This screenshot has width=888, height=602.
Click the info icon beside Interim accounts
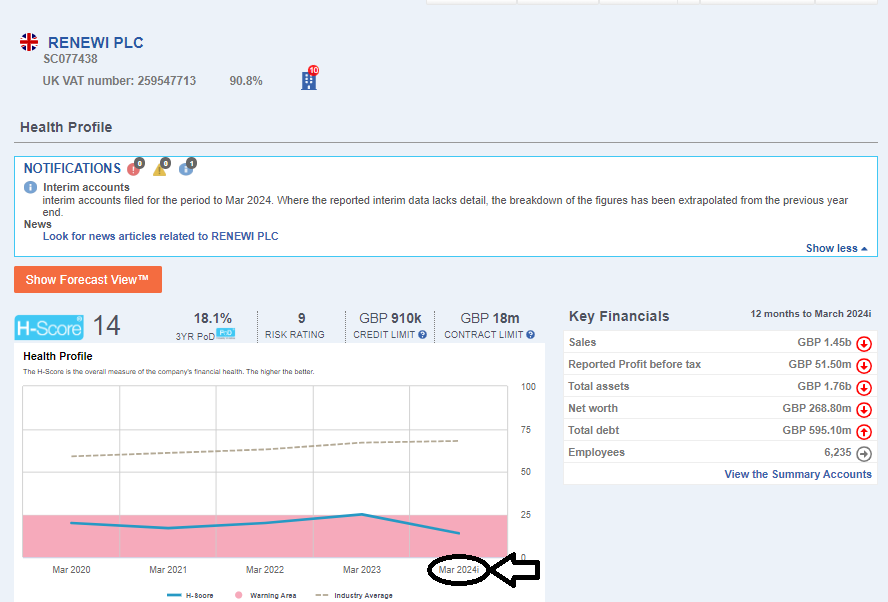31,187
